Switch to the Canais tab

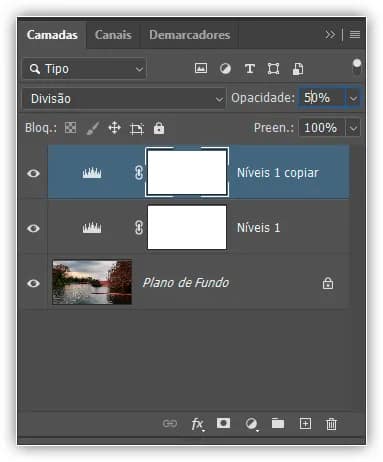pyautogui.click(x=113, y=35)
